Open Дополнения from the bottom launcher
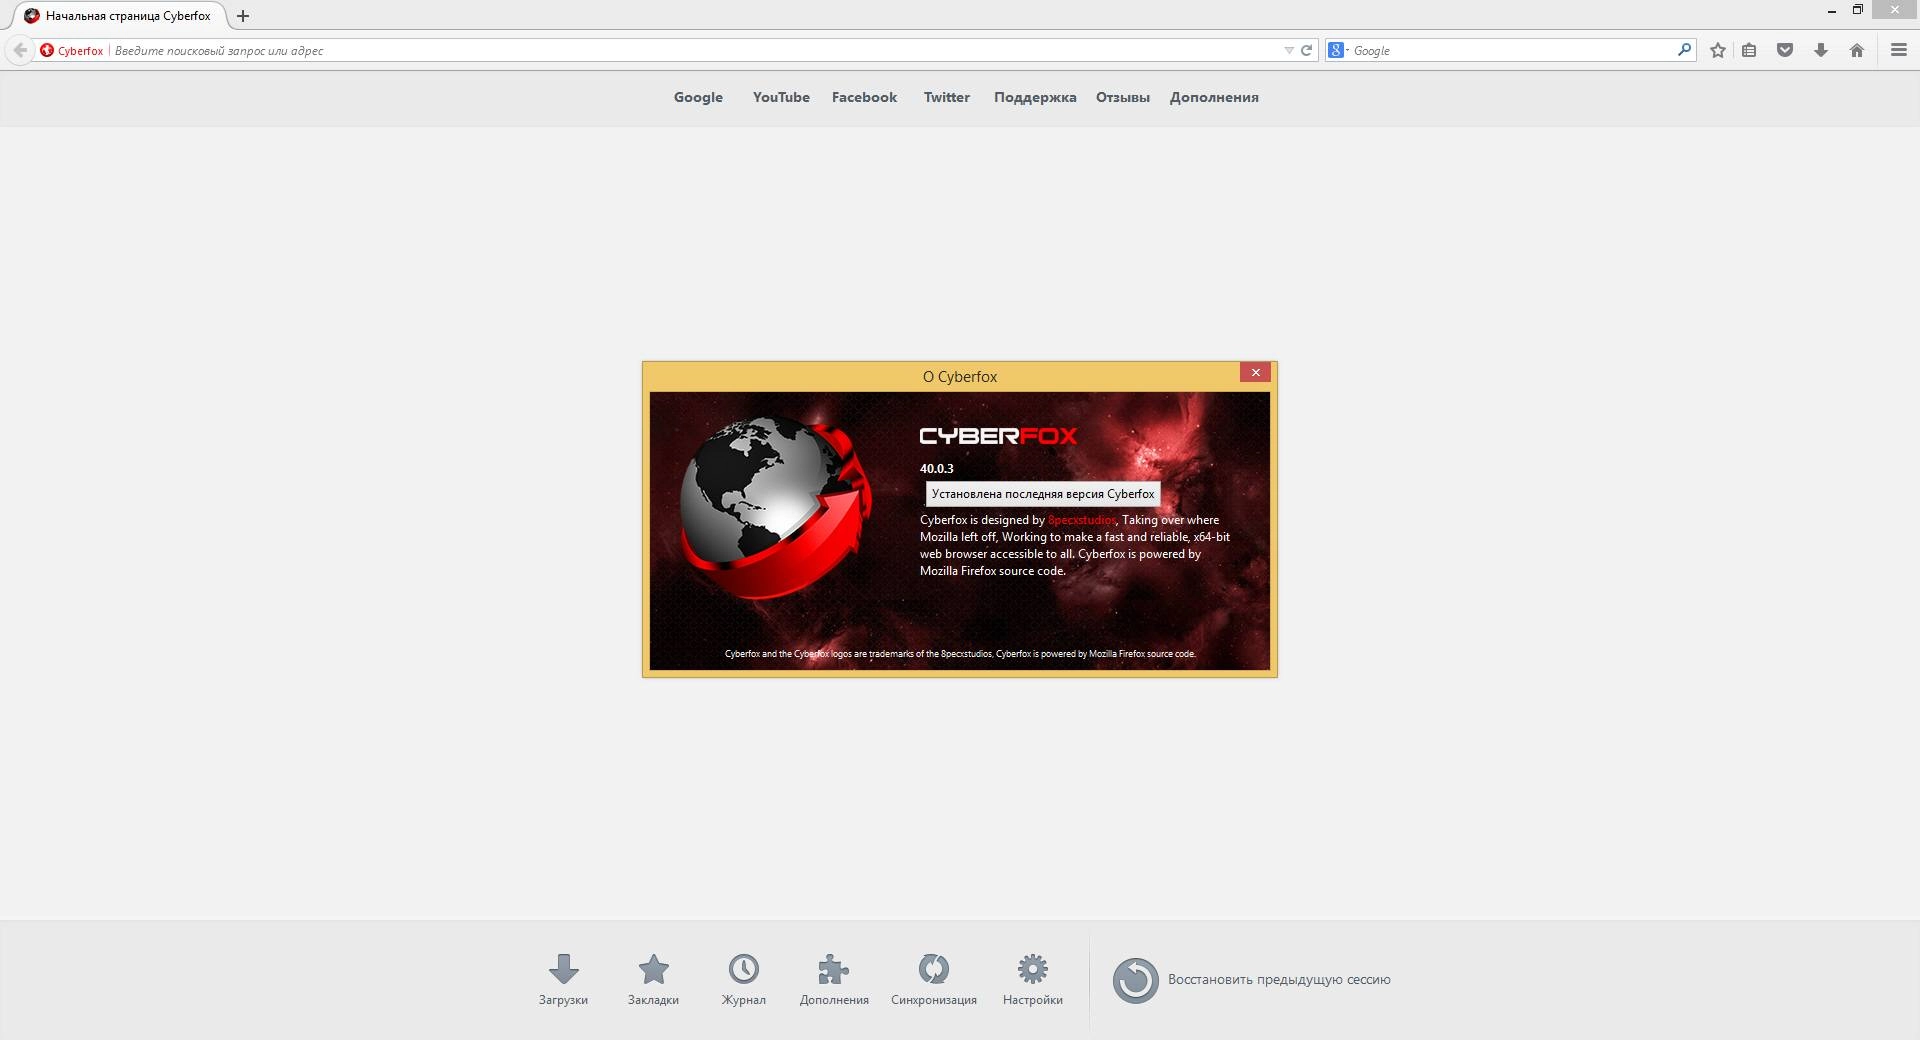The height and width of the screenshot is (1040, 1920). pos(834,979)
